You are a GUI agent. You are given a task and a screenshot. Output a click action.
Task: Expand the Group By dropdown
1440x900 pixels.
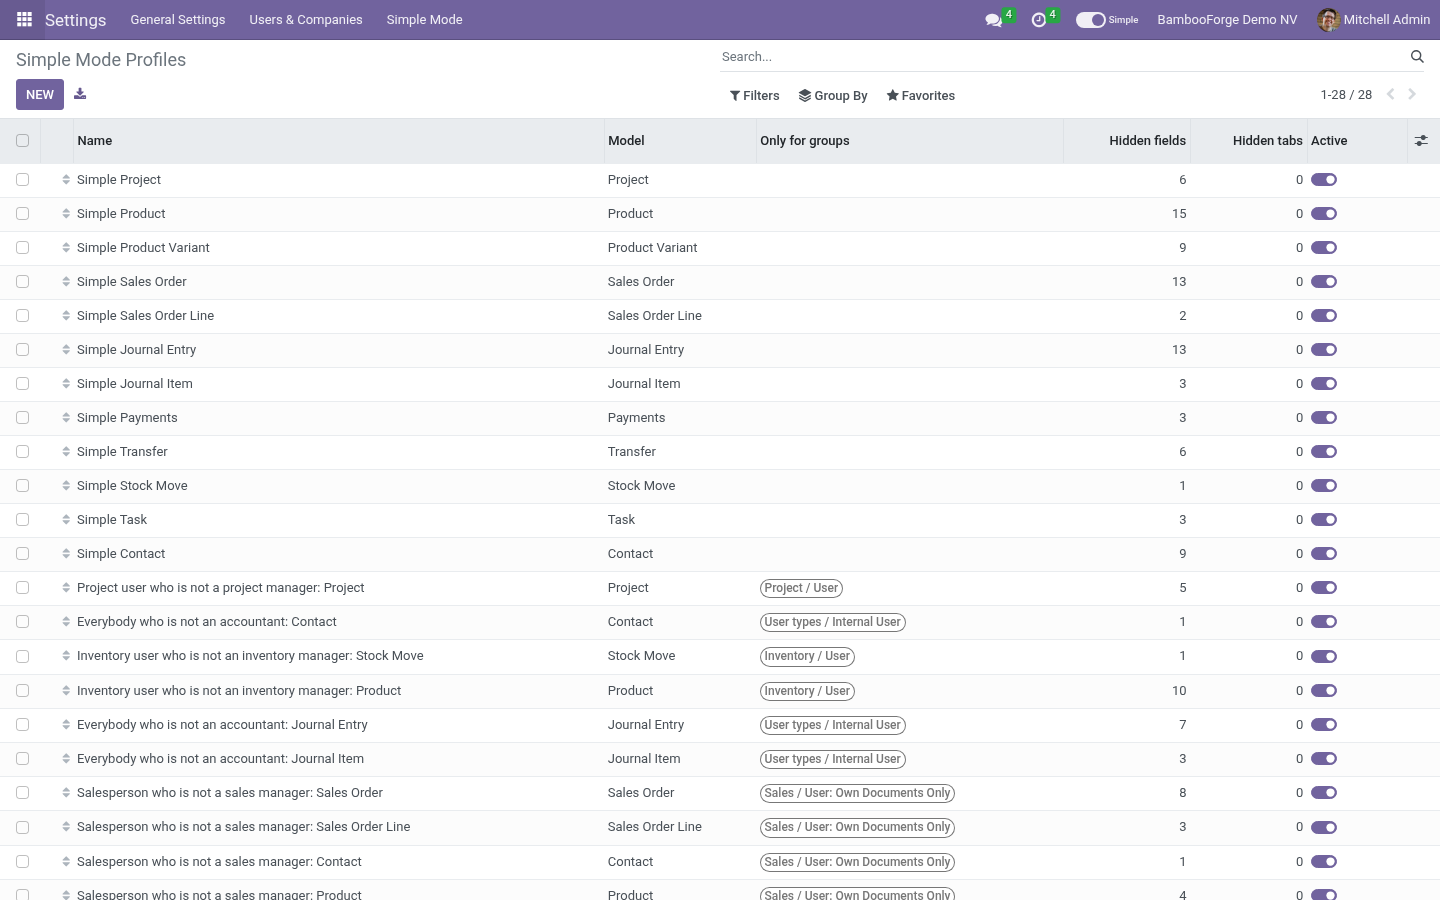[833, 96]
